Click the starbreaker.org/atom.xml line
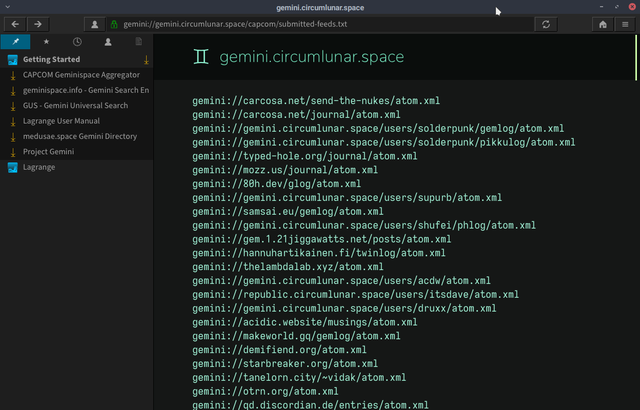Screen dimensions: 640x410 tap(285, 364)
